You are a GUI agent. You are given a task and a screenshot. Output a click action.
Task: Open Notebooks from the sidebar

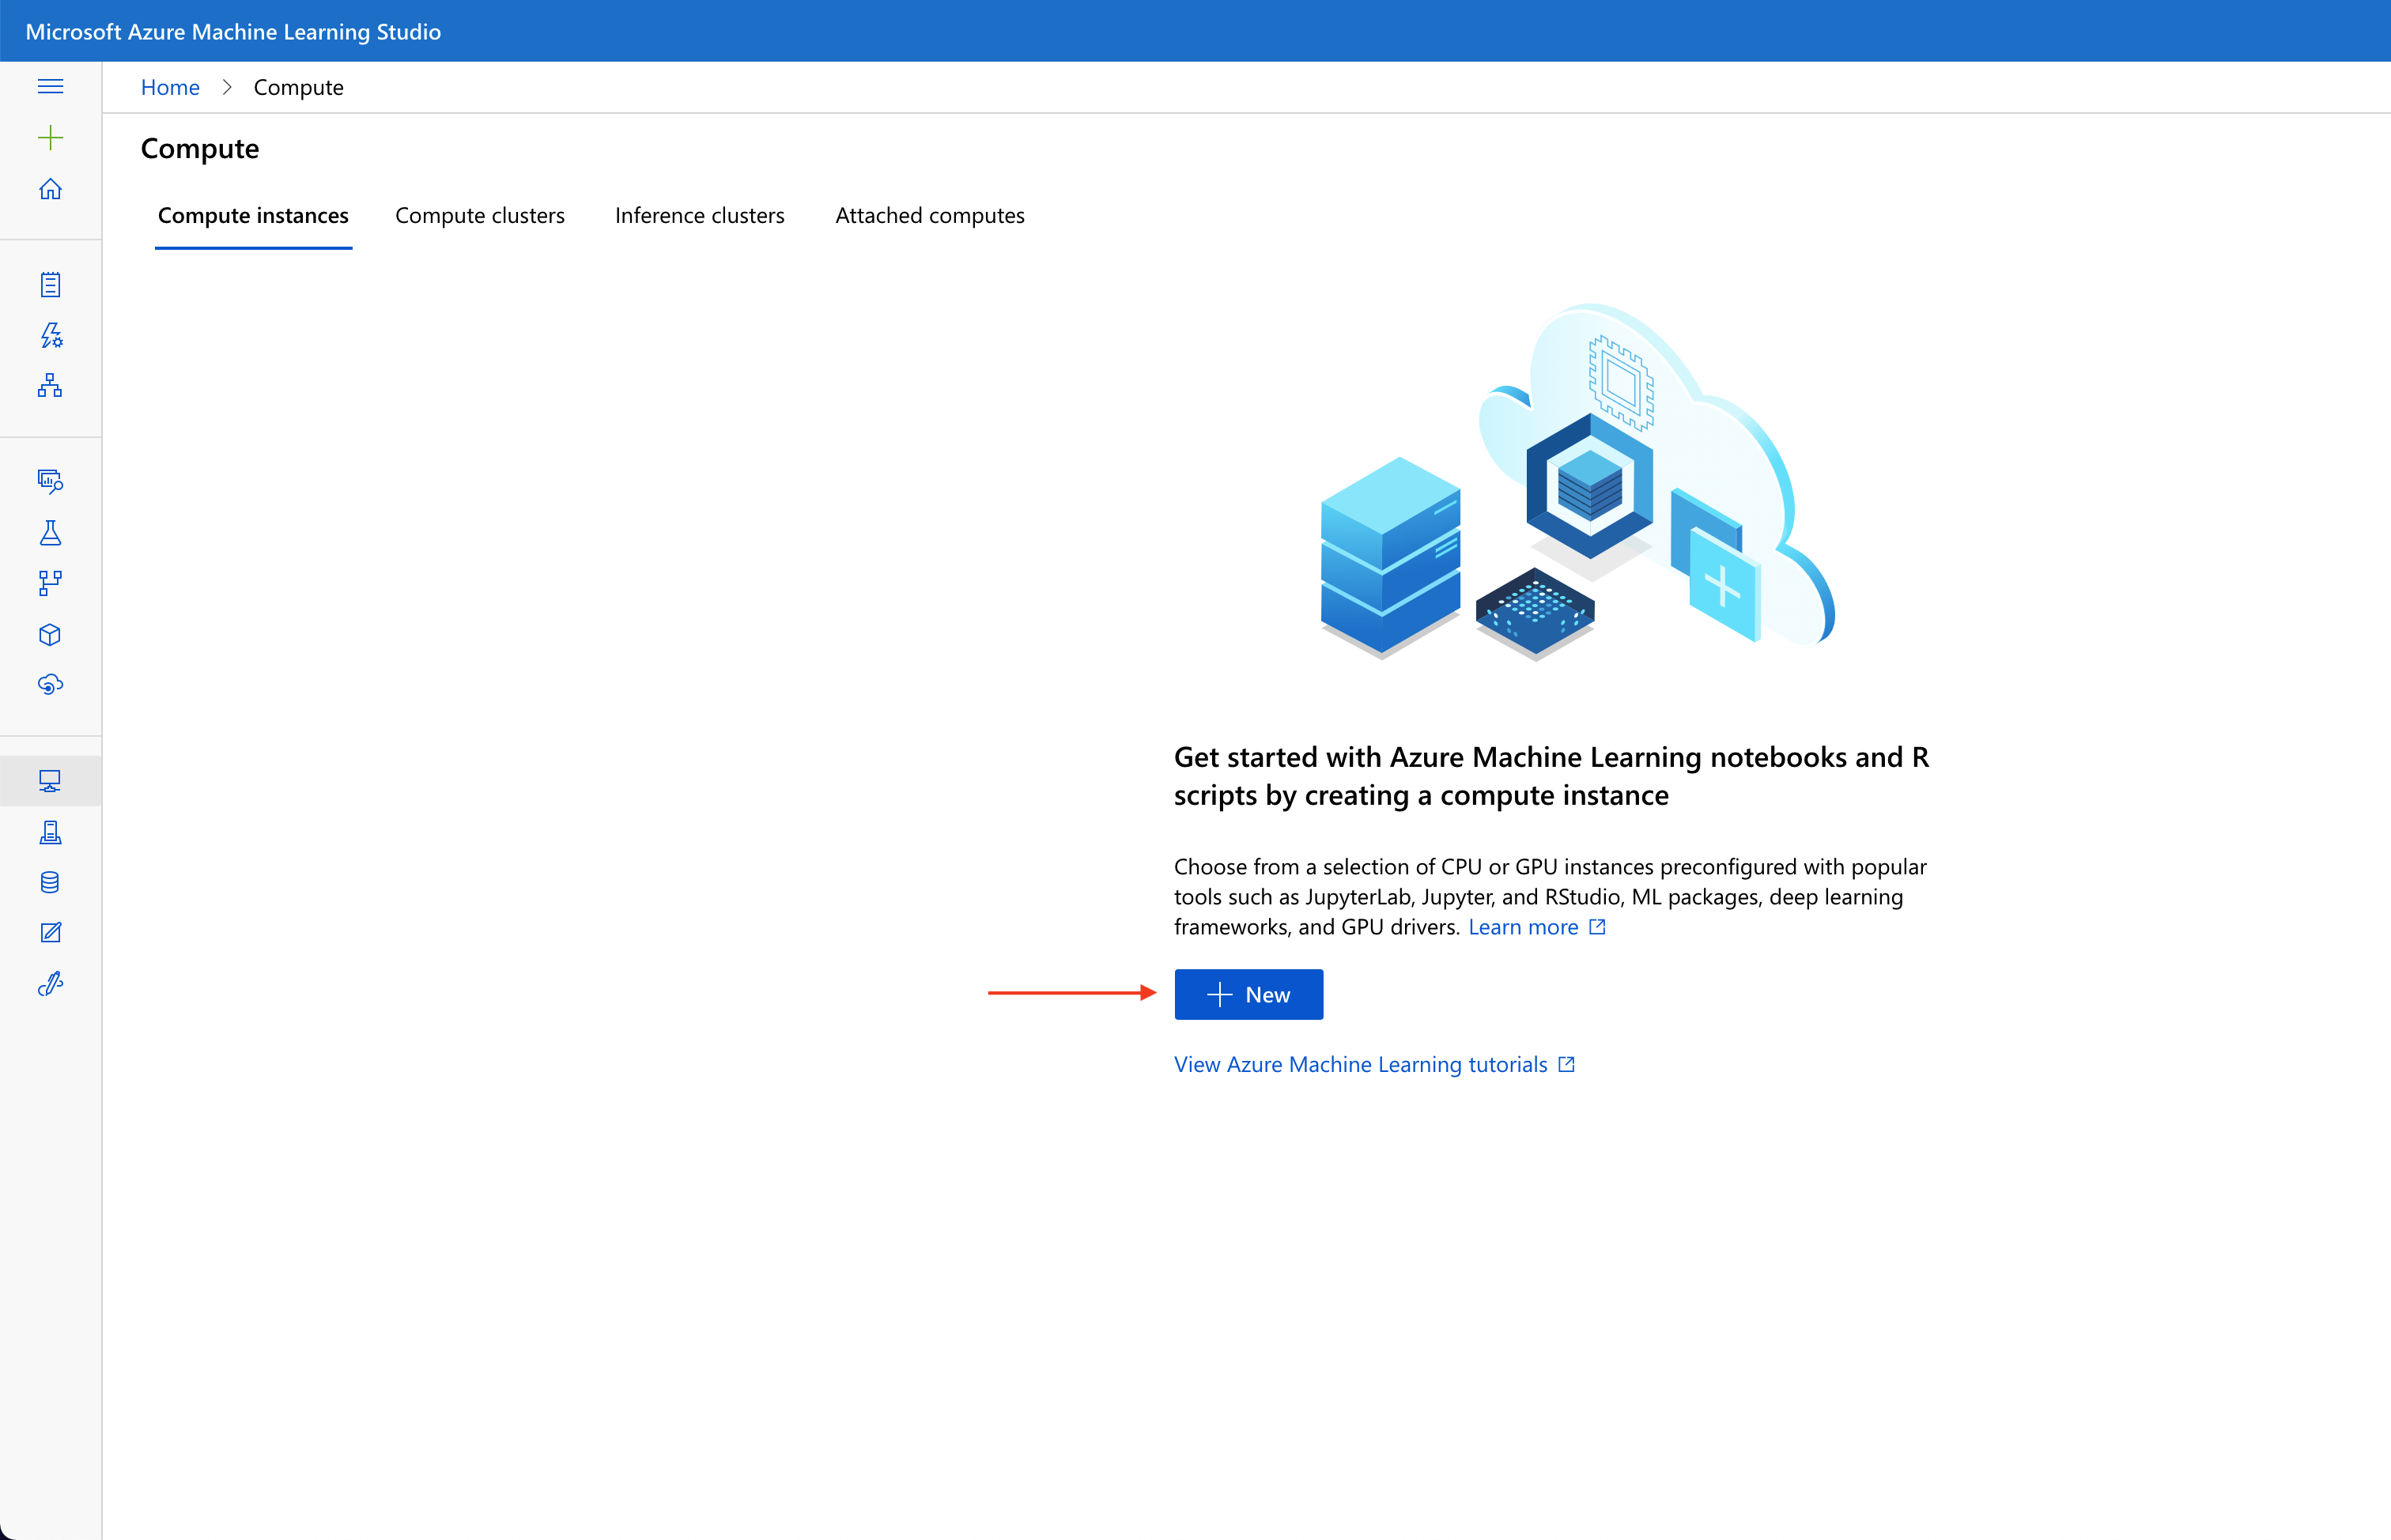[50, 285]
